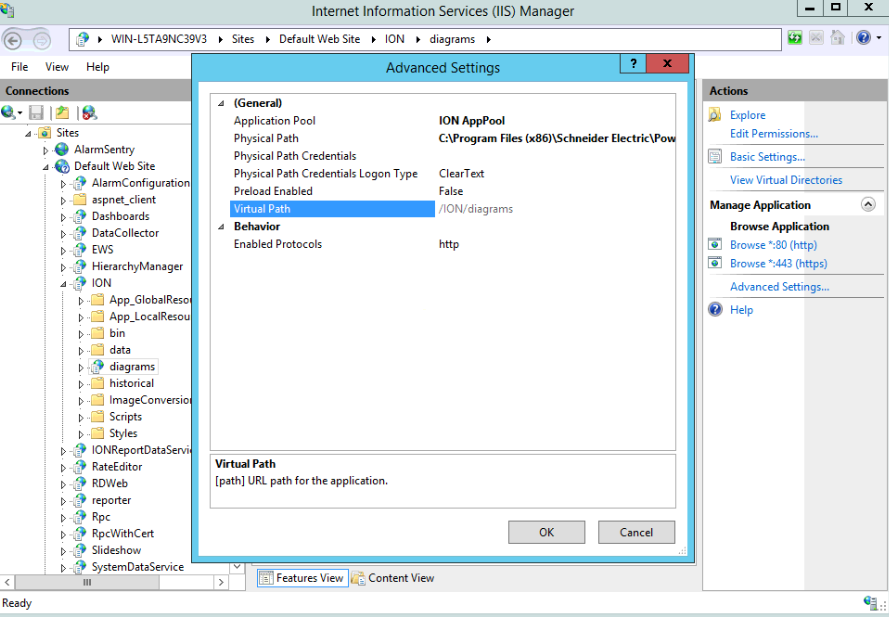Select the Physical Path property row

[443, 138]
